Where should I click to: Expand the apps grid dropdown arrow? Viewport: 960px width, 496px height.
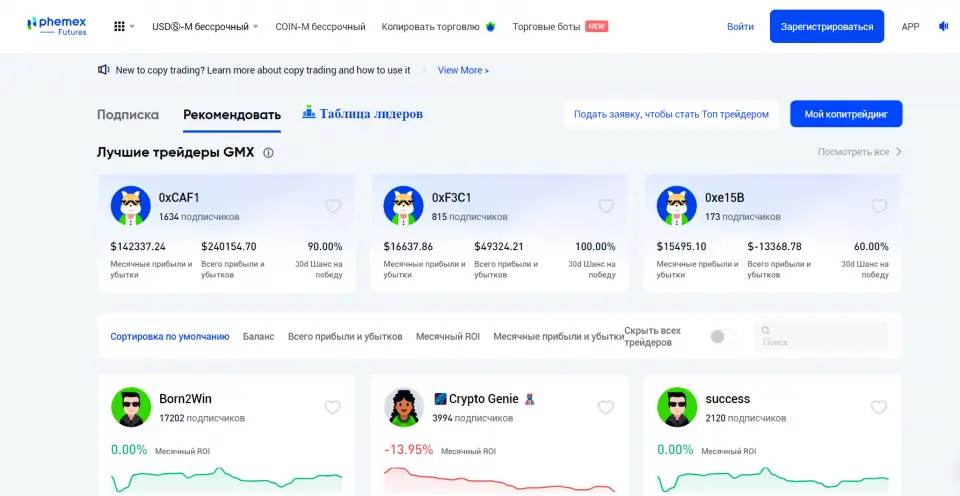(132, 27)
